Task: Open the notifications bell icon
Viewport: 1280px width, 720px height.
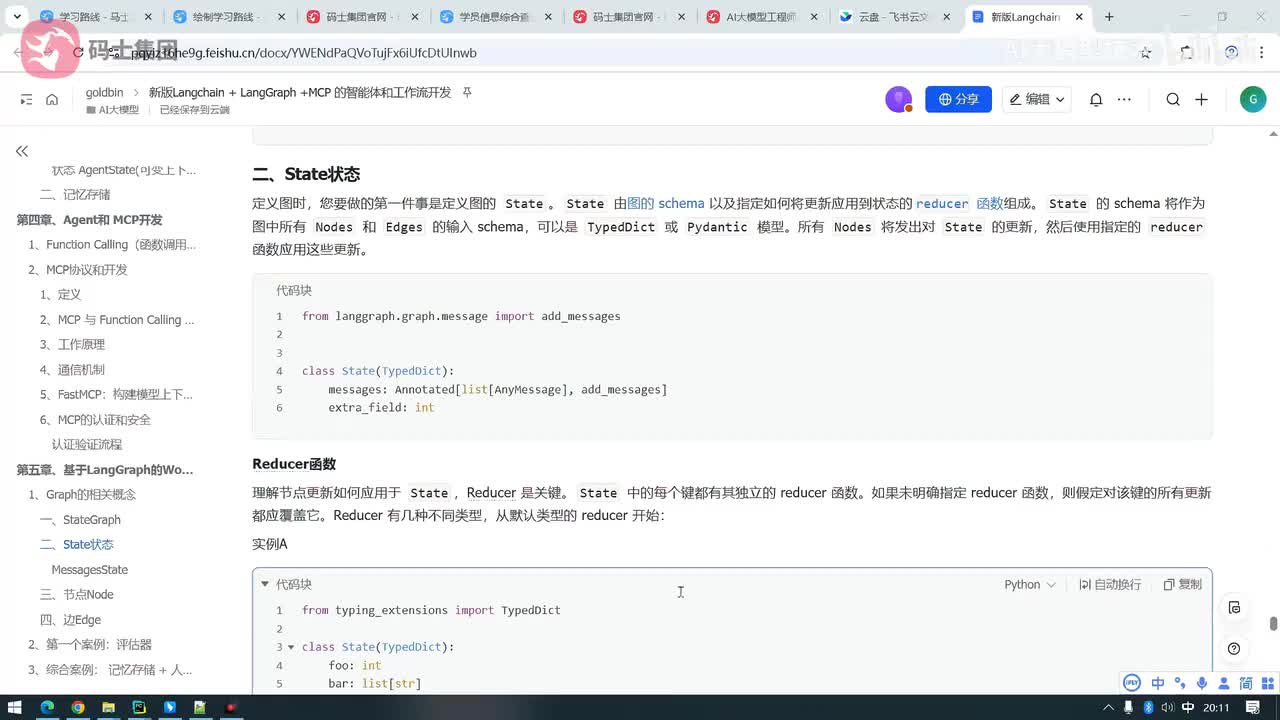Action: coord(1096,99)
